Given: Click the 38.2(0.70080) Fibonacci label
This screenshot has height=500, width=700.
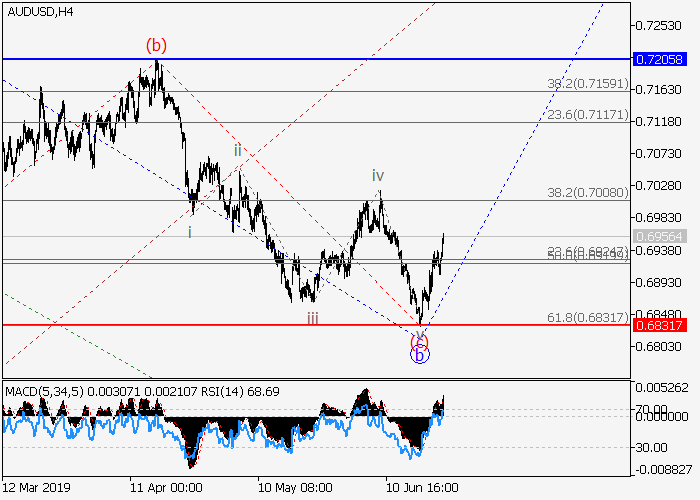Looking at the screenshot, I should click(x=587, y=192).
